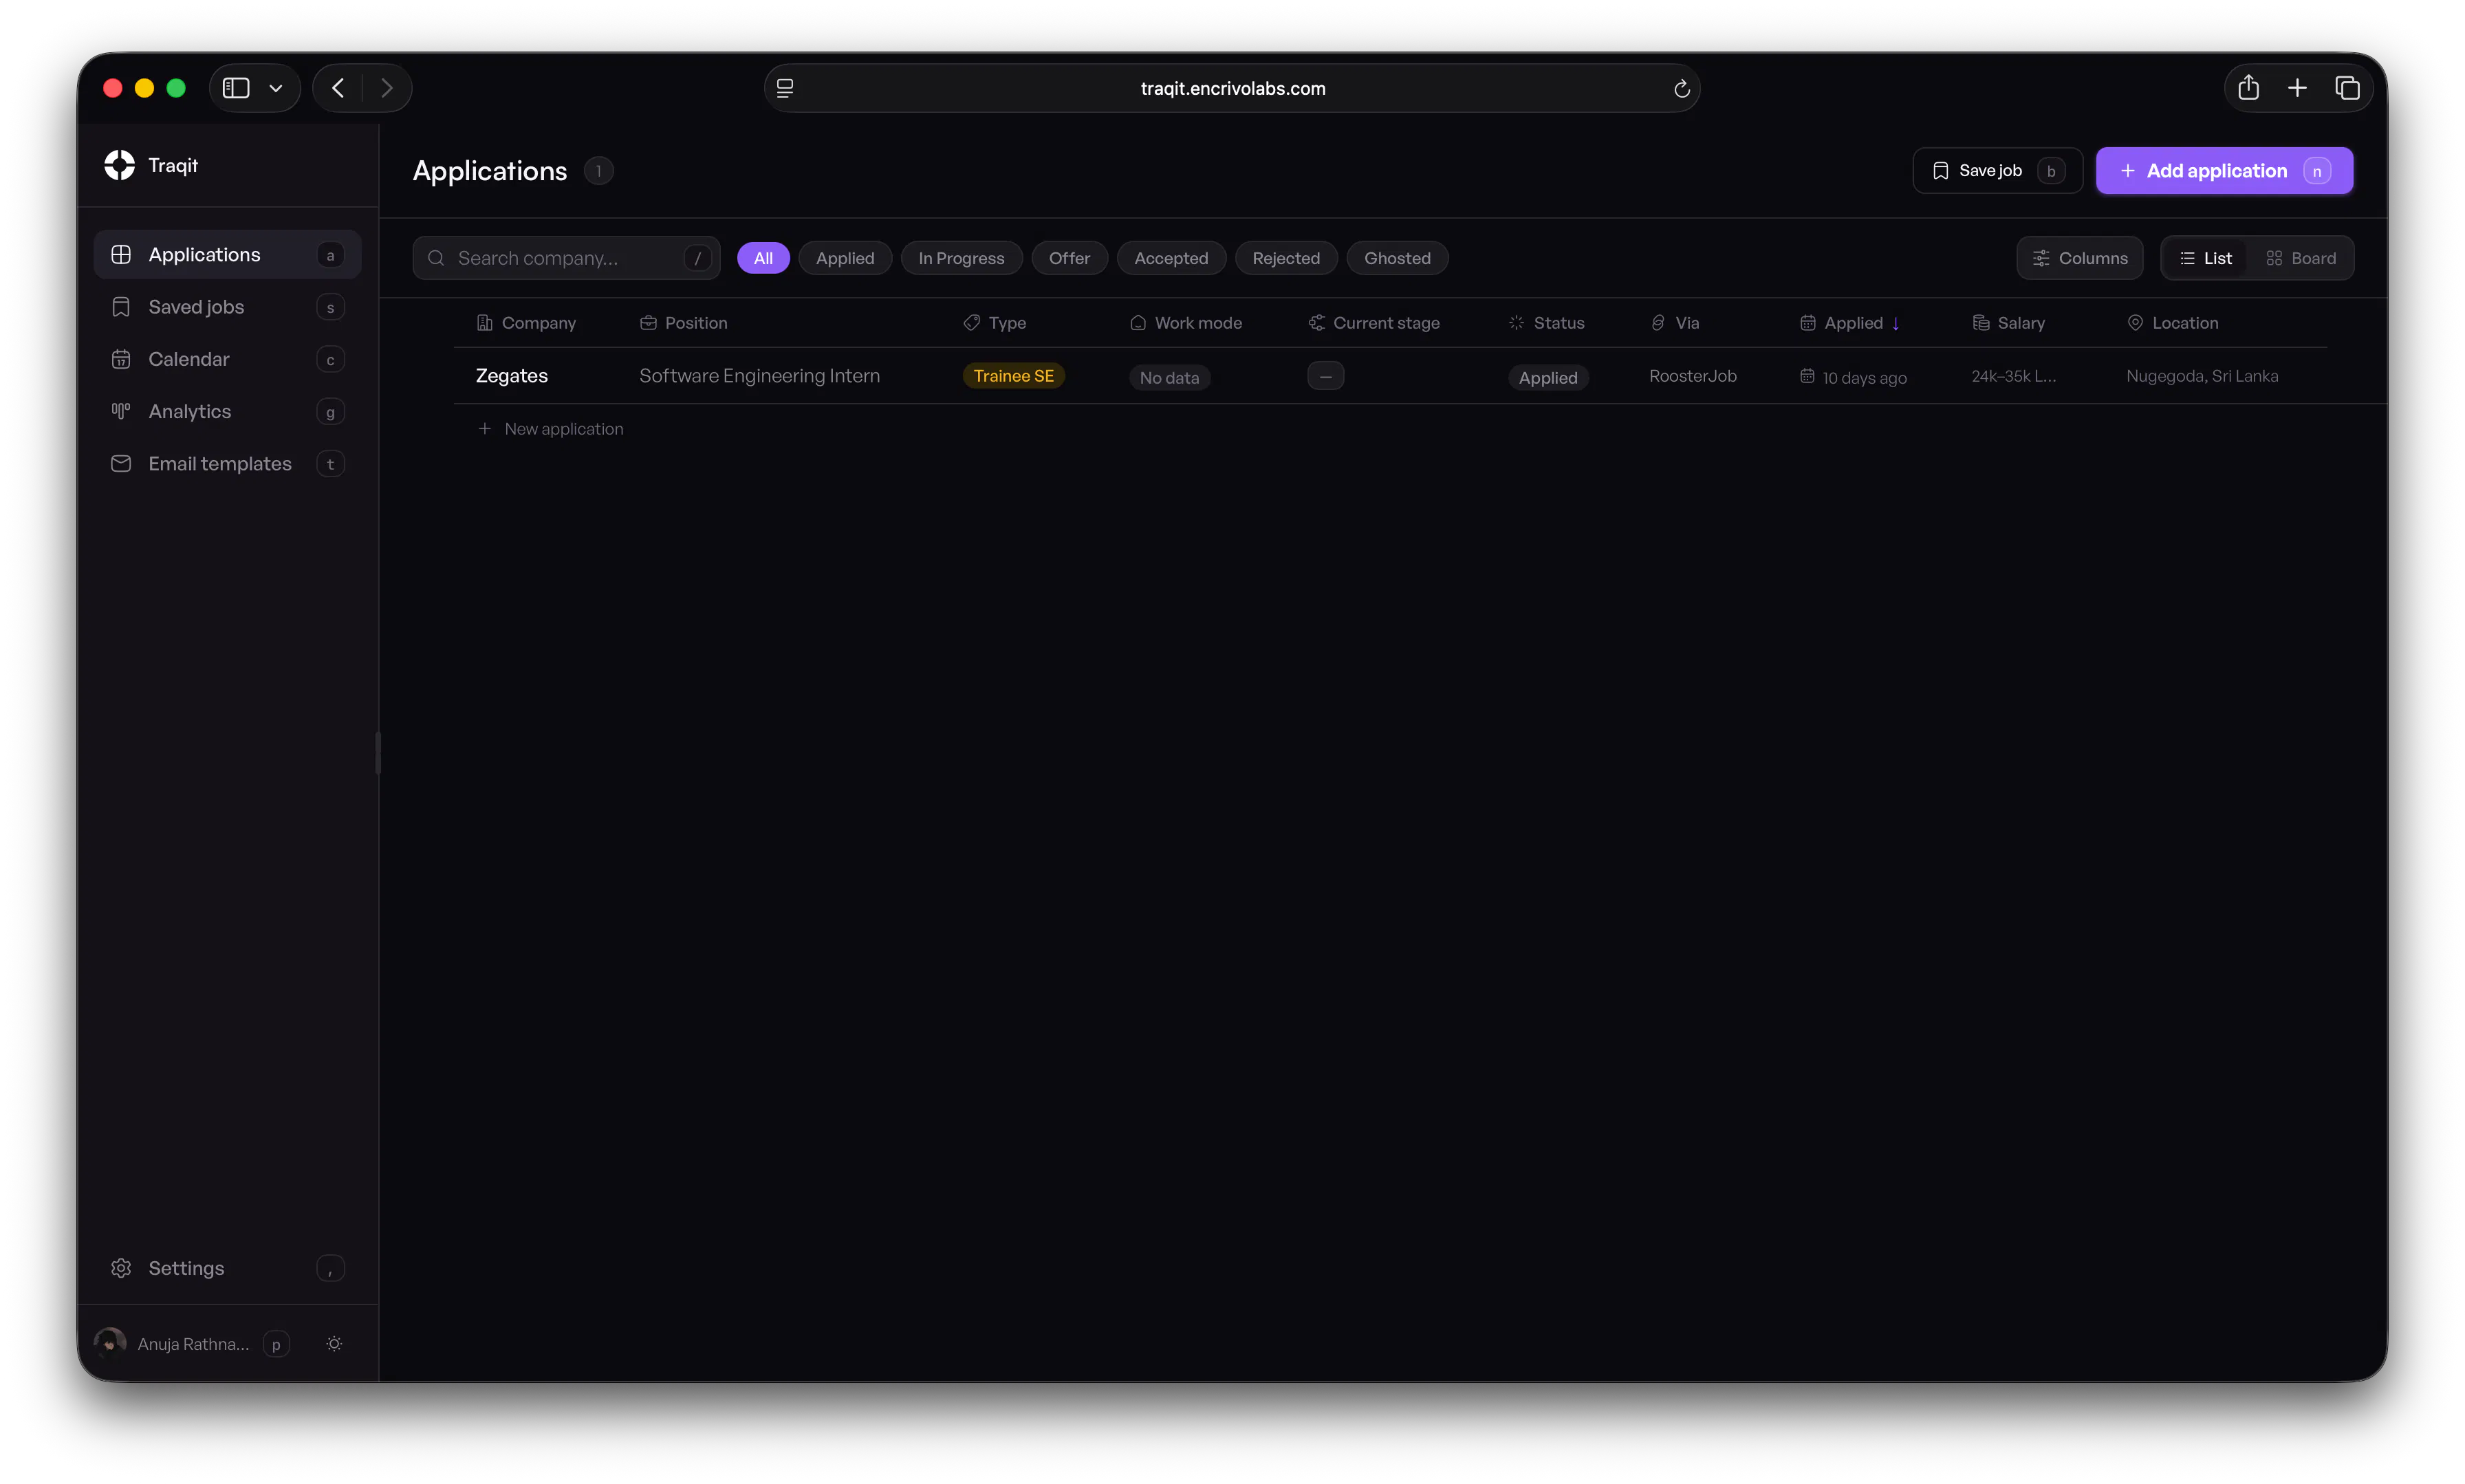2465x1484 pixels.
Task: Filter by Applied status chip
Action: click(845, 258)
